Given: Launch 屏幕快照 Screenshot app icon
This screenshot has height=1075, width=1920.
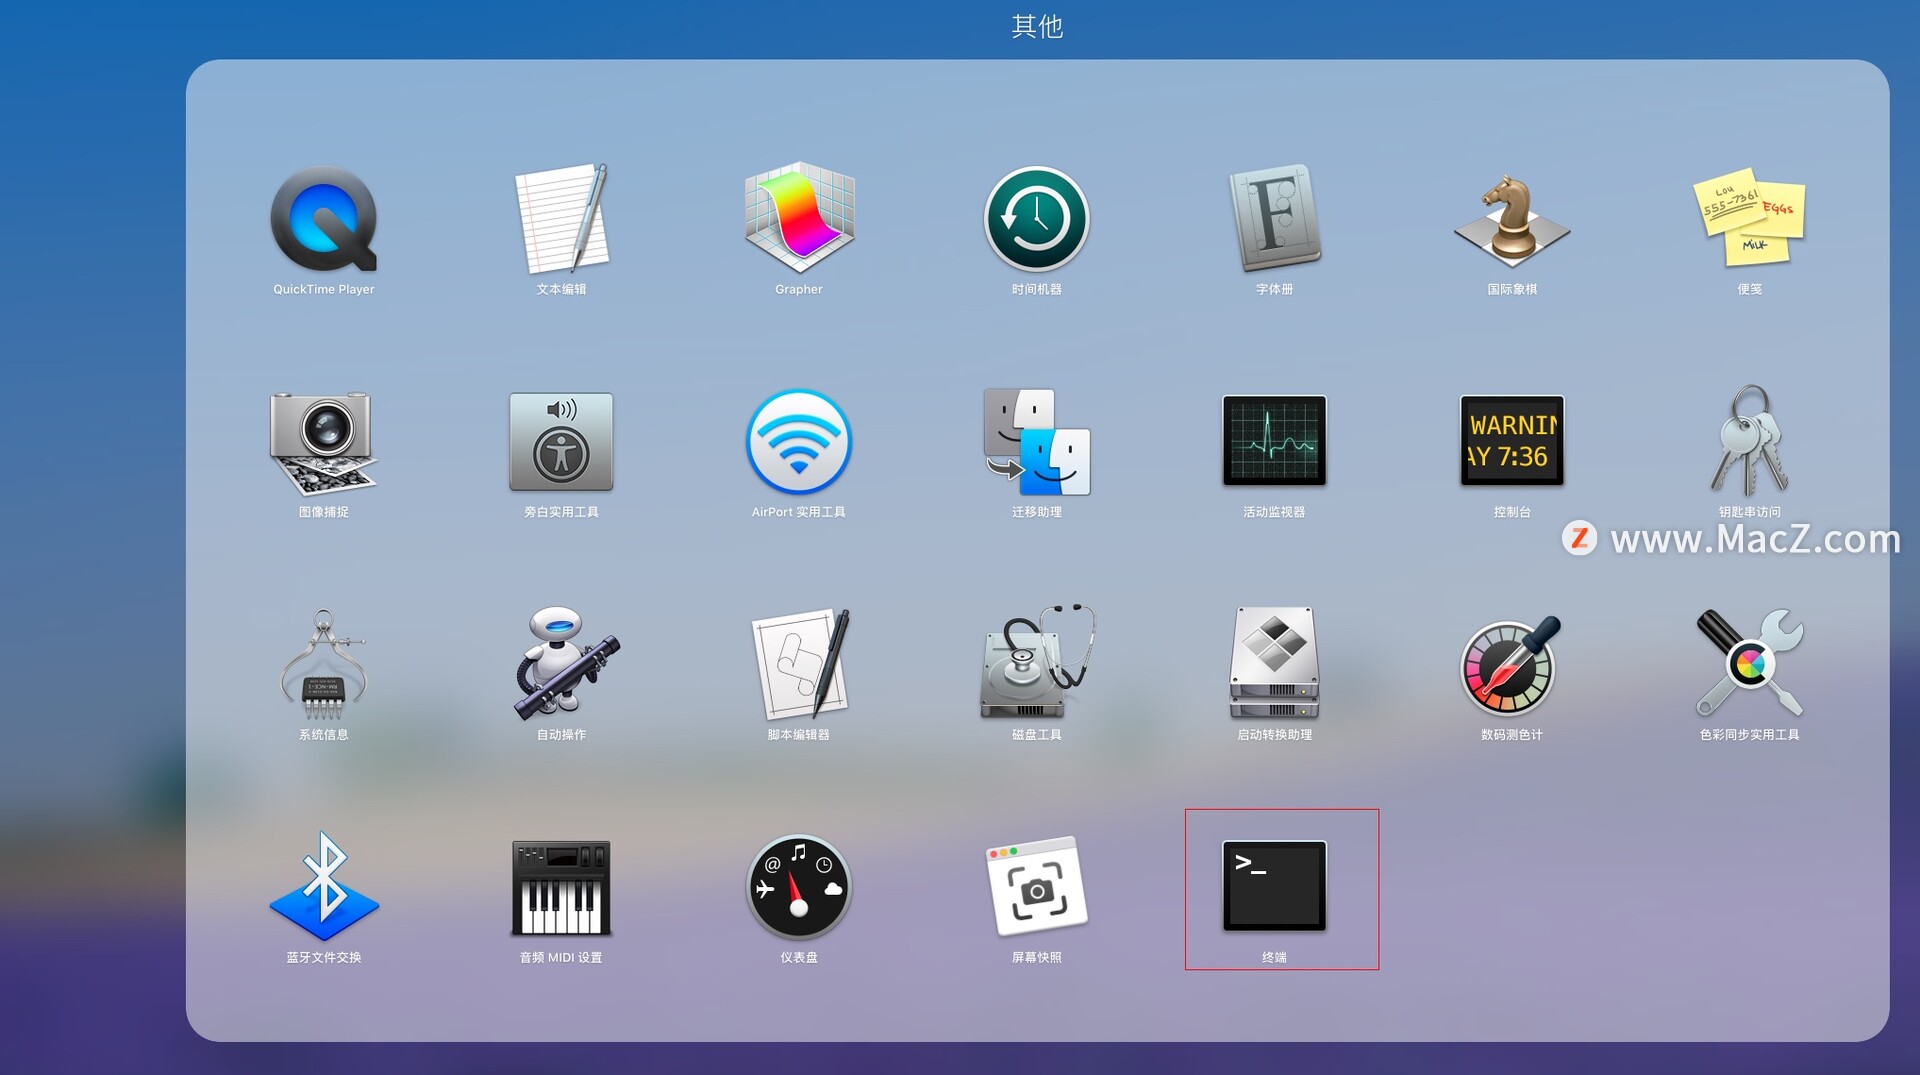Looking at the screenshot, I should coord(1037,887).
